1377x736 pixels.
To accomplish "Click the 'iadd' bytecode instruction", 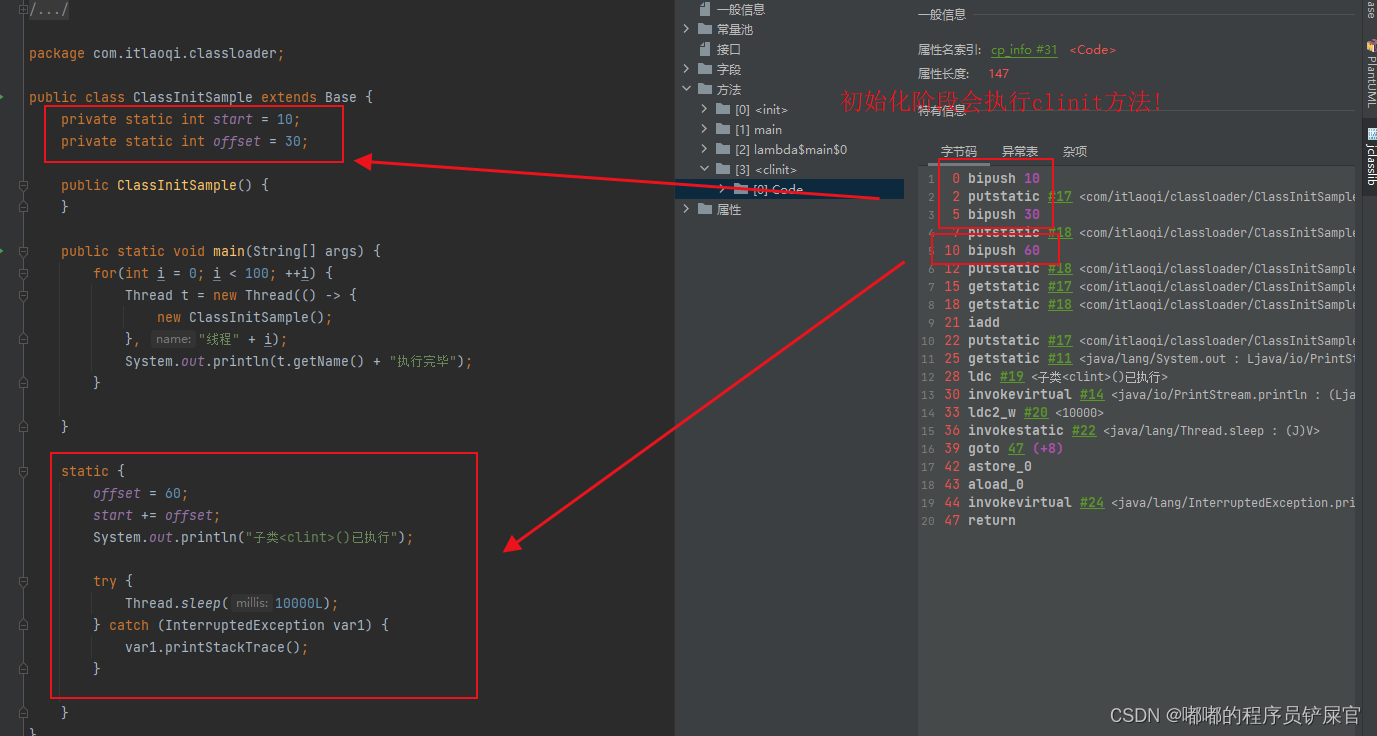I will (x=984, y=323).
